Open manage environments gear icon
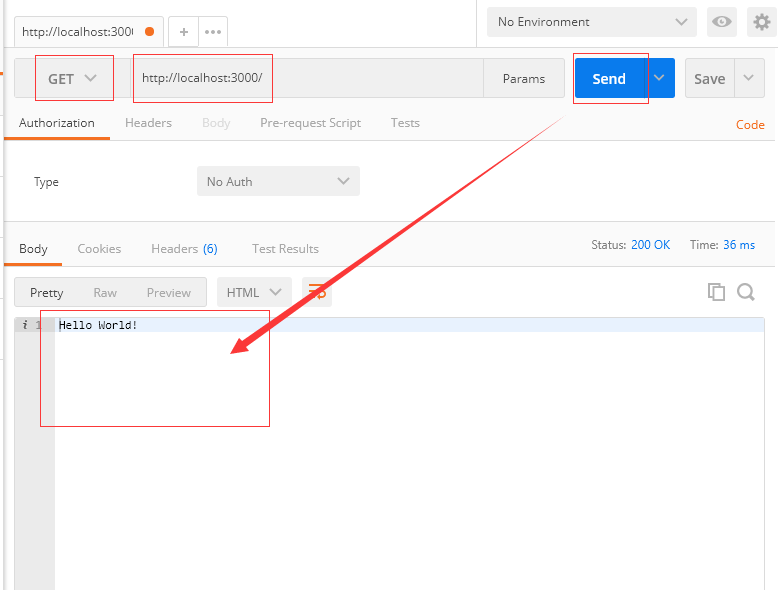 click(762, 22)
